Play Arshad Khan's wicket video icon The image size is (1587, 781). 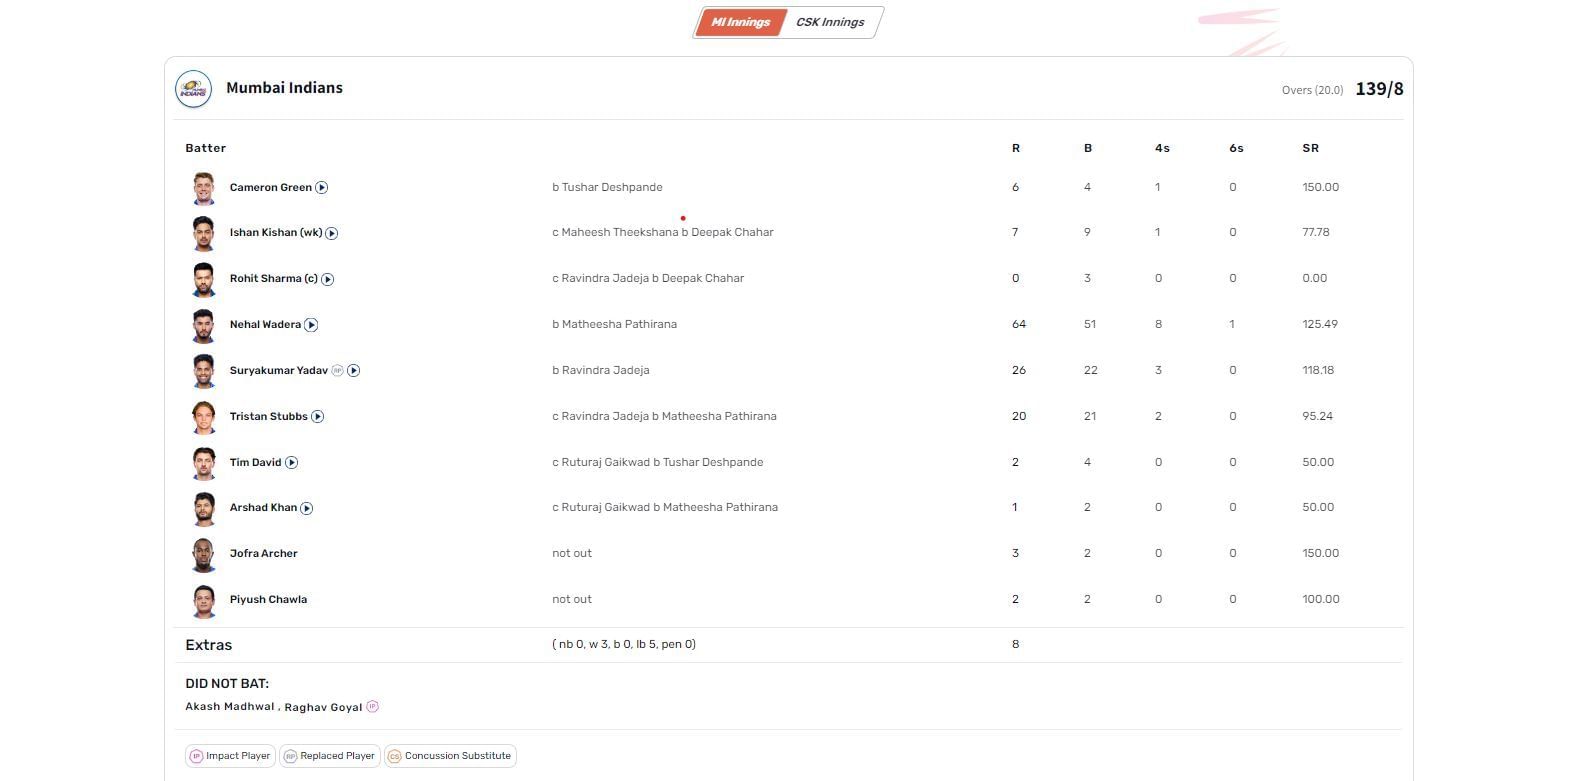click(x=307, y=508)
